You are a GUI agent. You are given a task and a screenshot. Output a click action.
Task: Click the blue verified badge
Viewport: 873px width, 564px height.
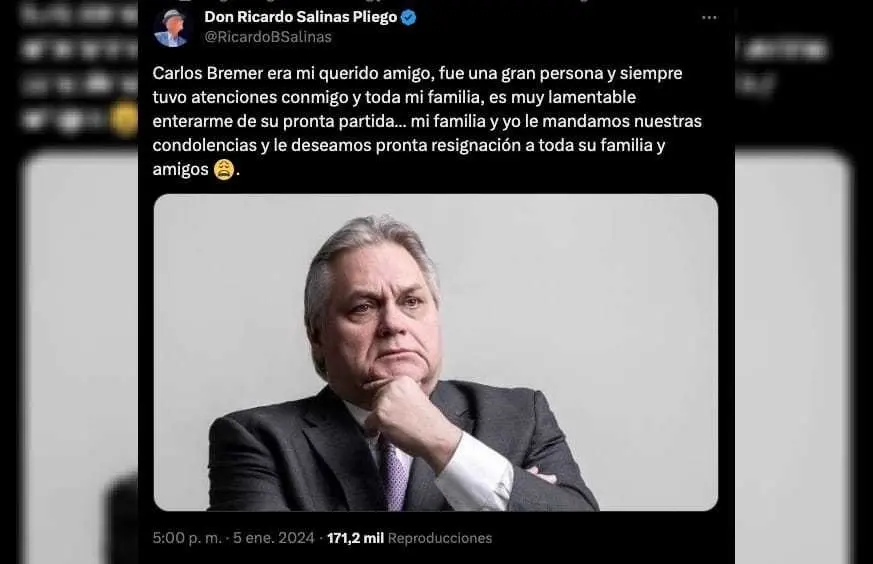pyautogui.click(x=409, y=18)
